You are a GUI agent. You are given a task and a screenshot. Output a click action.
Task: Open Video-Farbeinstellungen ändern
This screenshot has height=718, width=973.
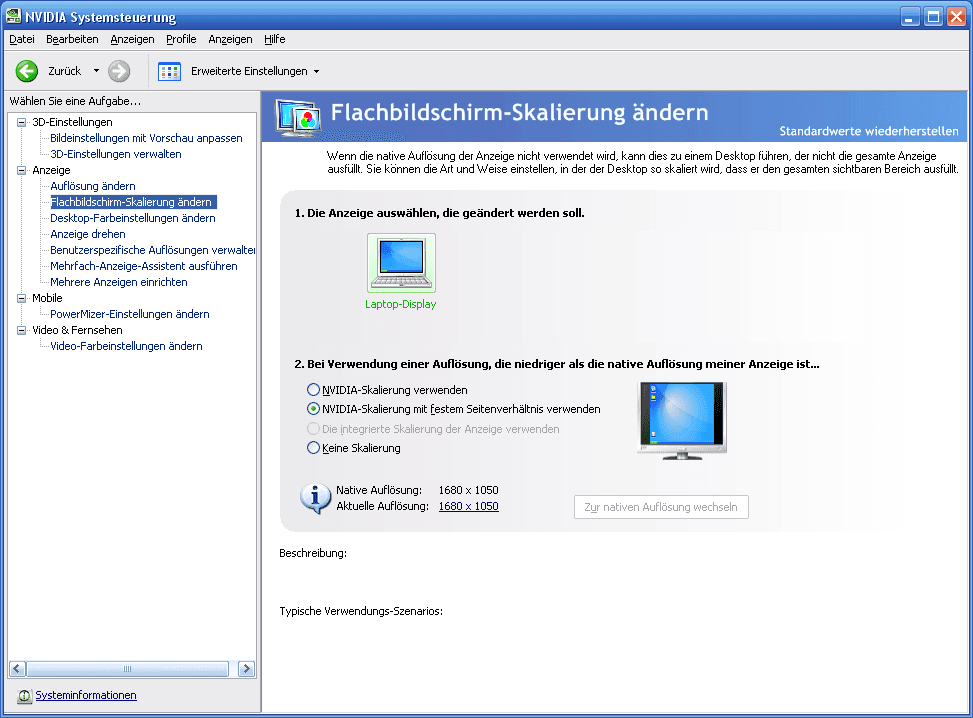127,346
